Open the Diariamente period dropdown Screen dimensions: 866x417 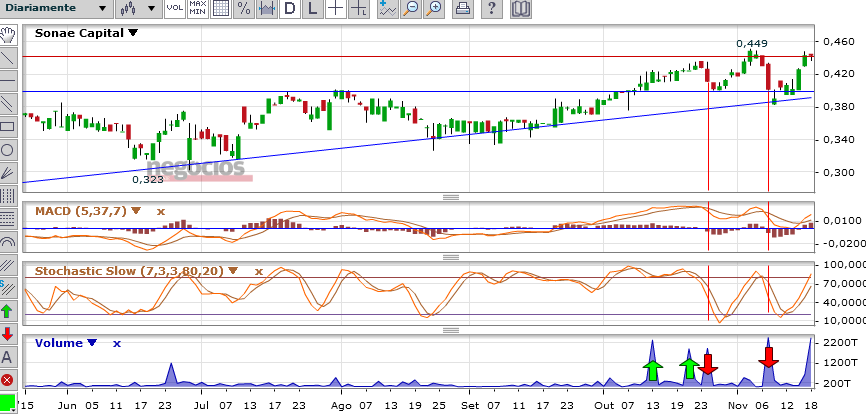(x=55, y=8)
